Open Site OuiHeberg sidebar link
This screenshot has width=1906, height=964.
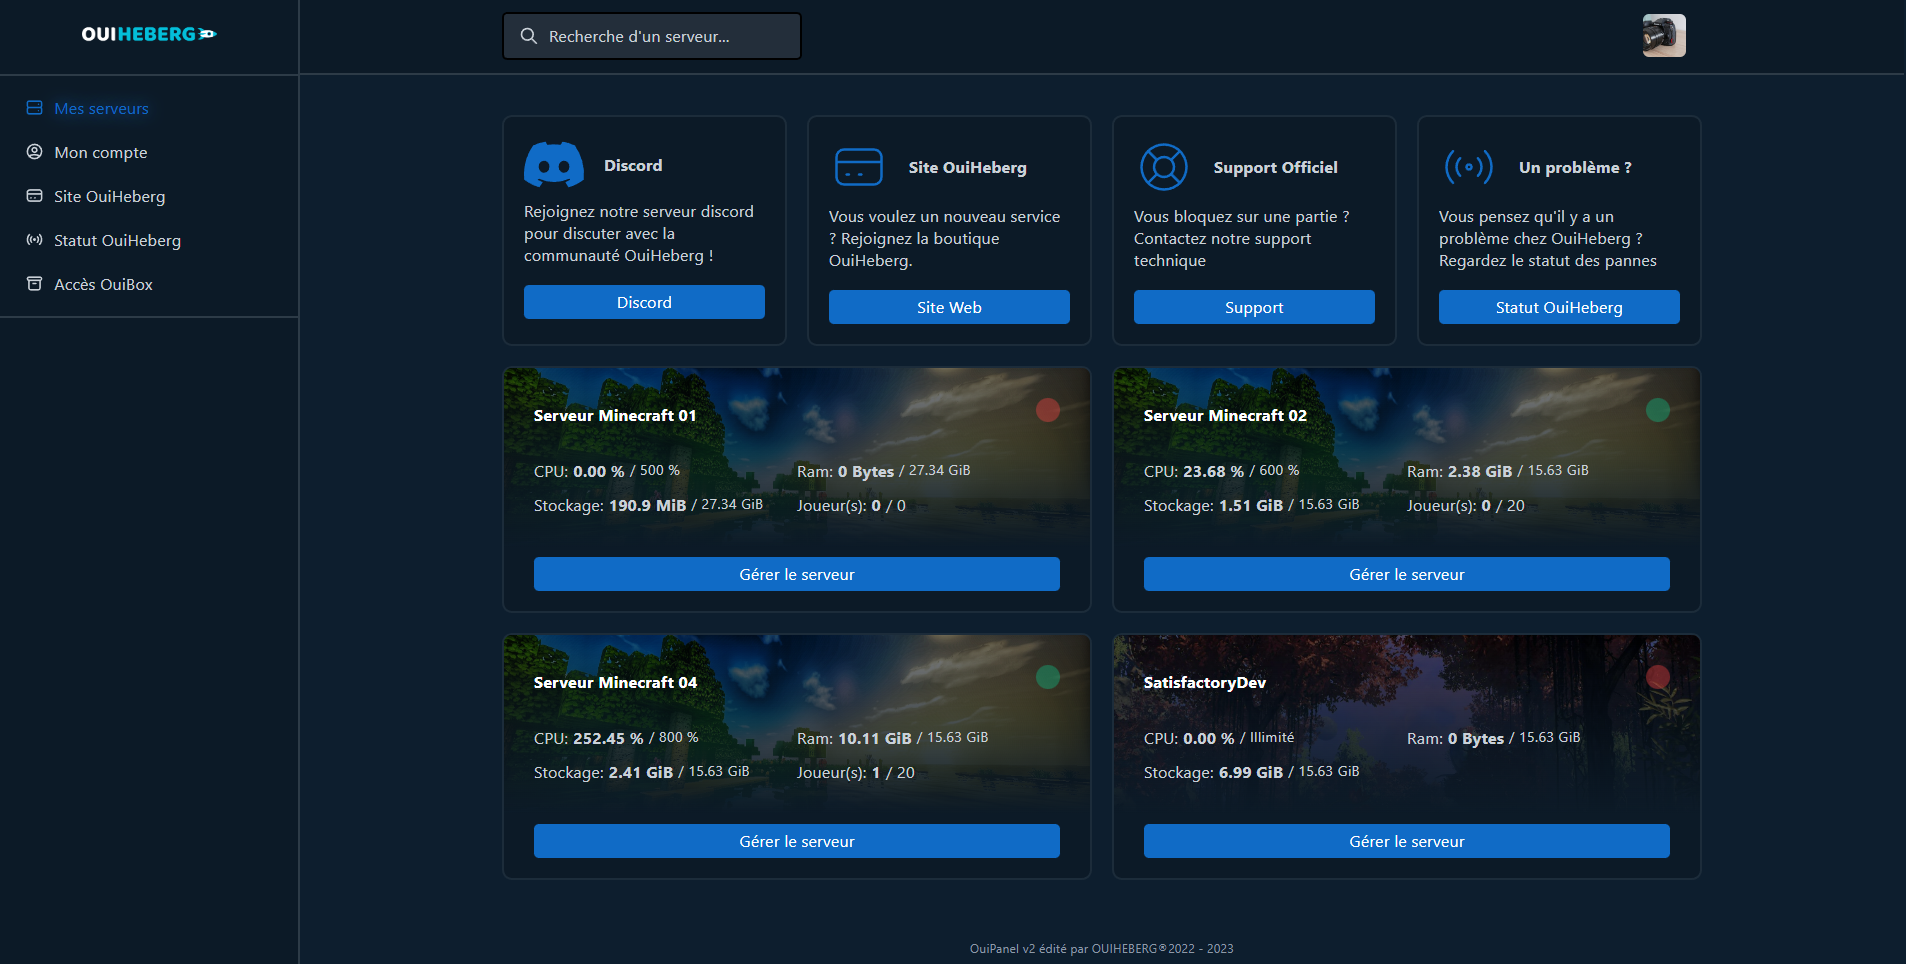tap(109, 196)
